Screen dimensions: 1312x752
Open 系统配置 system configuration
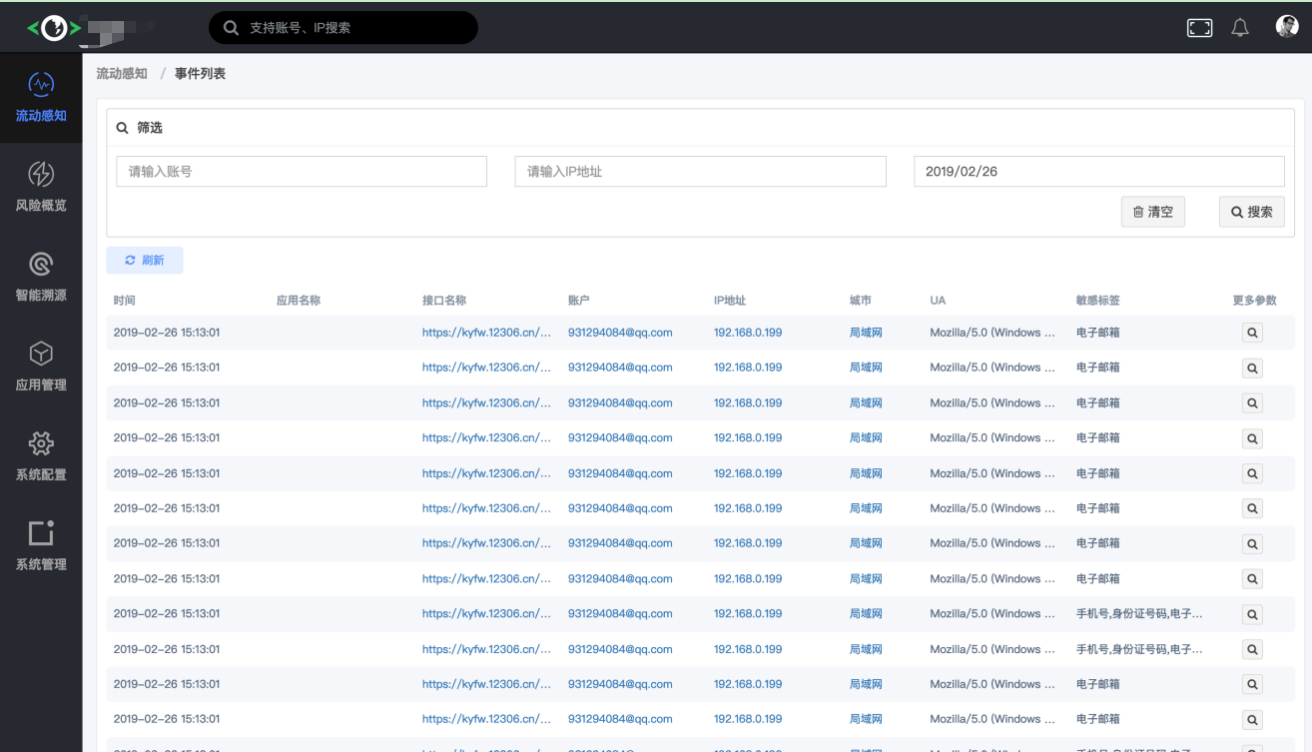click(41, 456)
